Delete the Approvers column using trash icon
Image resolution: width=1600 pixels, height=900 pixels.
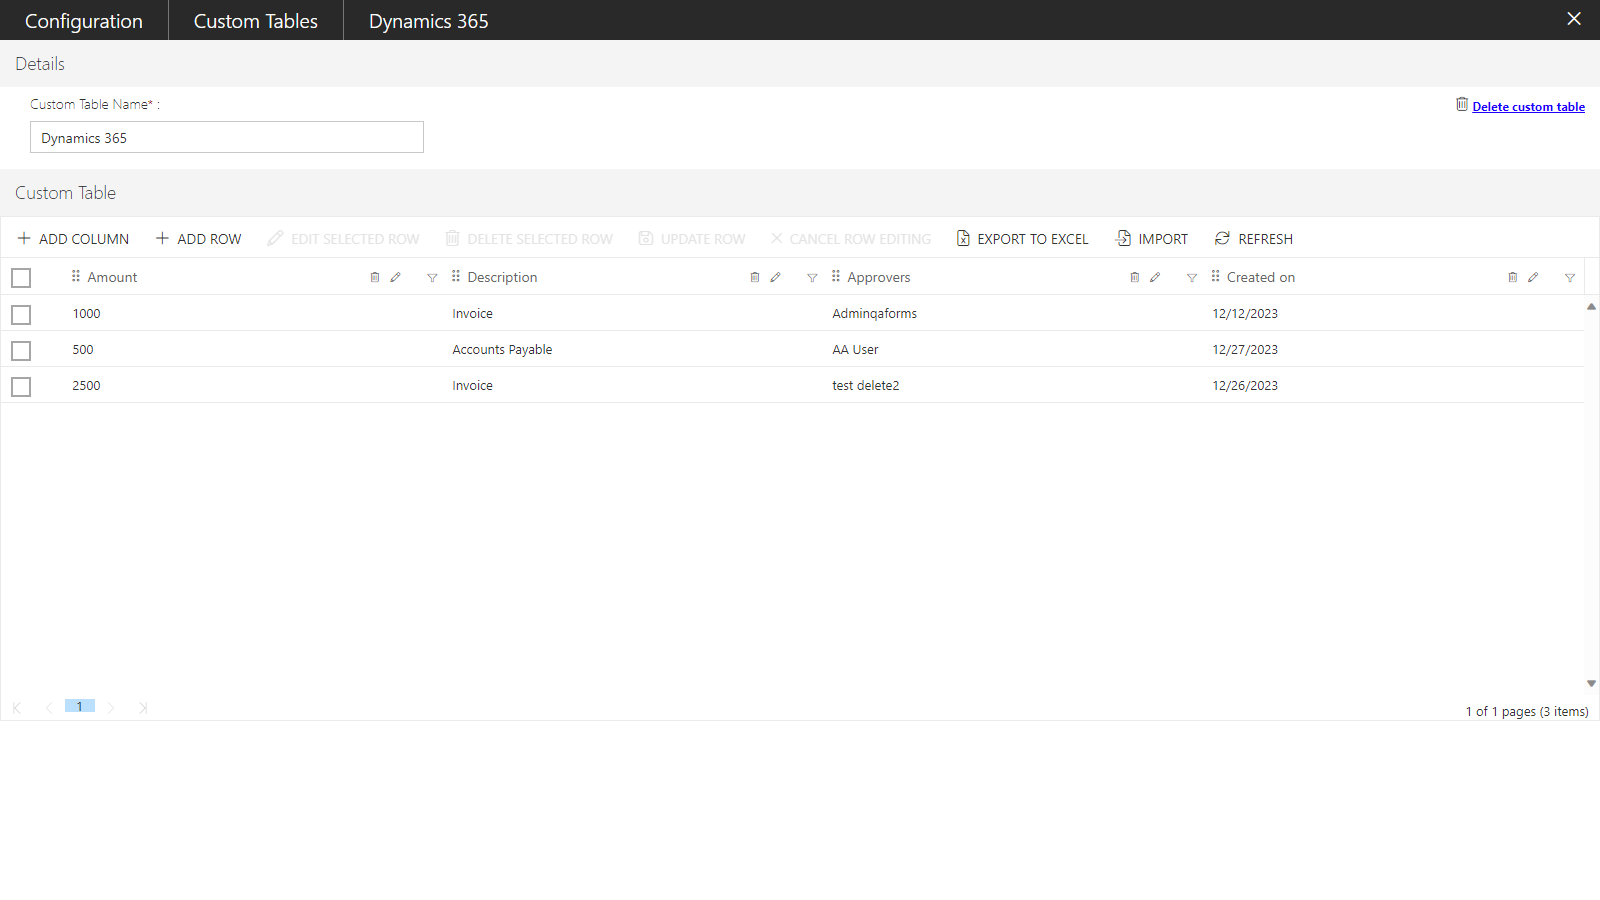[1134, 278]
